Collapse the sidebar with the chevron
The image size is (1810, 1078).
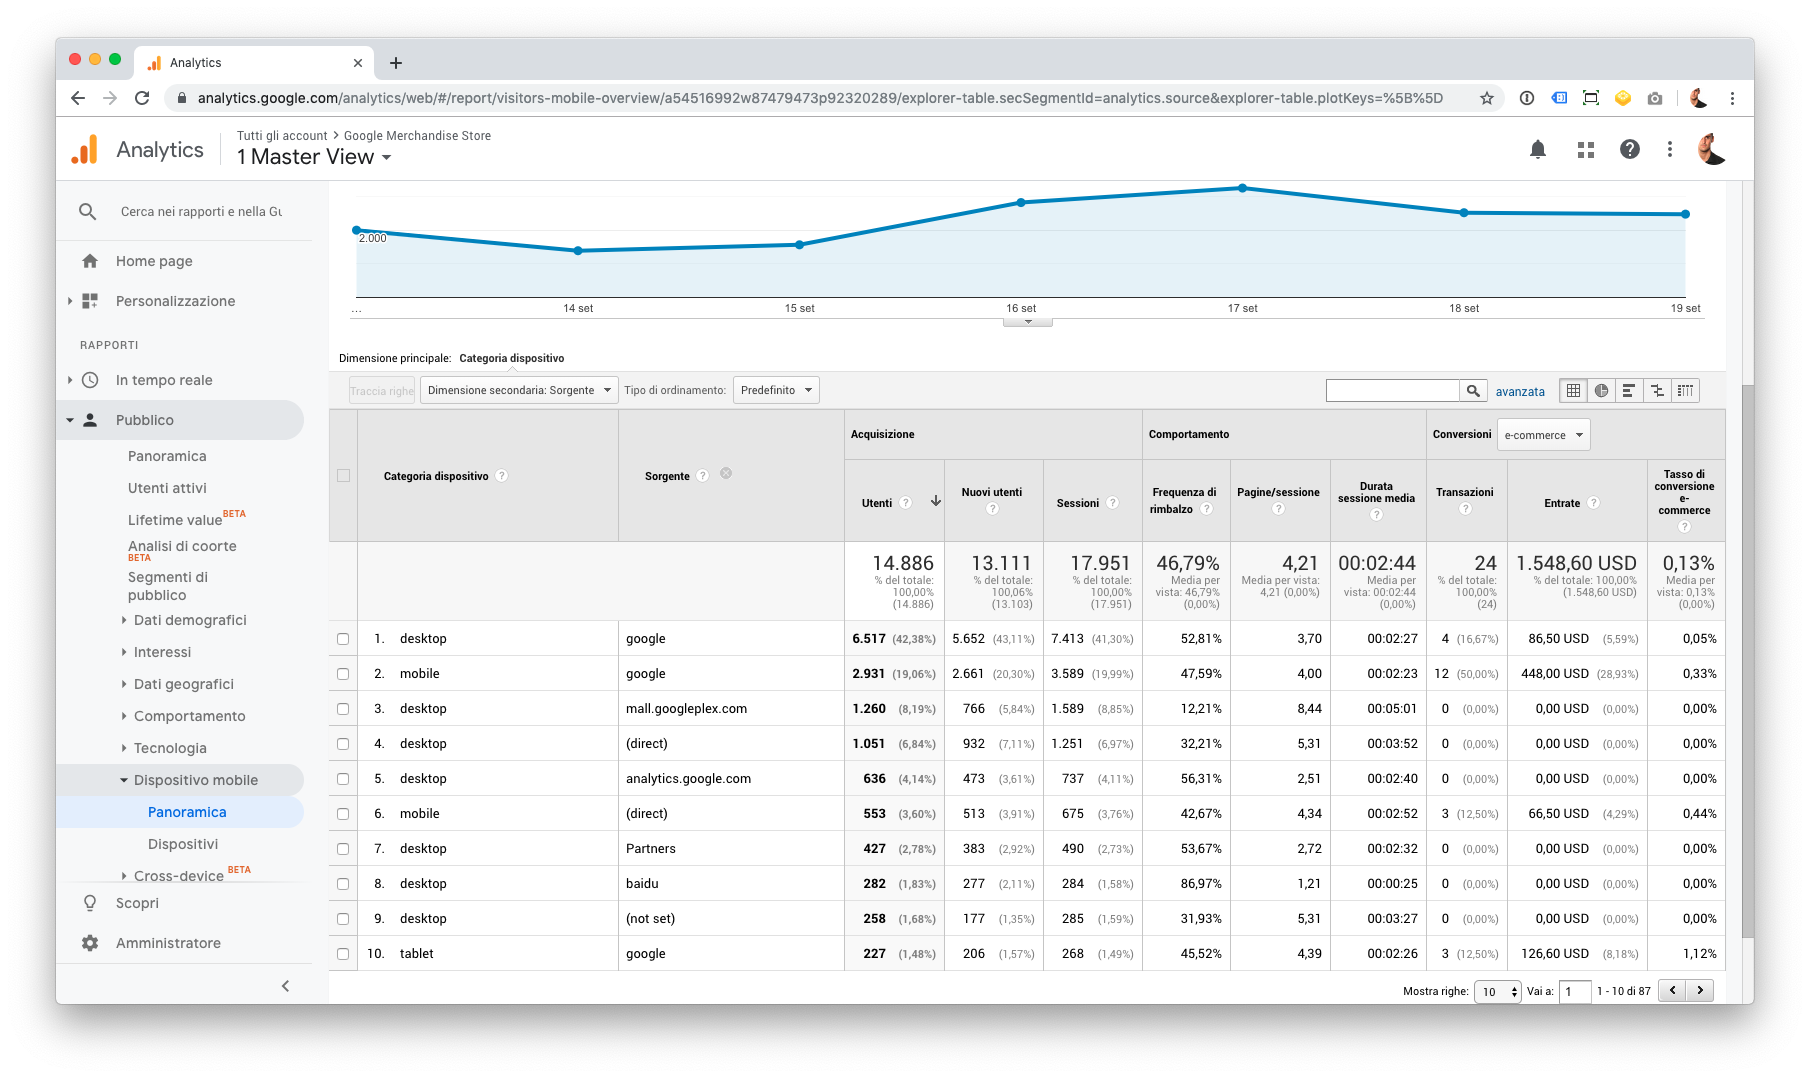[286, 986]
